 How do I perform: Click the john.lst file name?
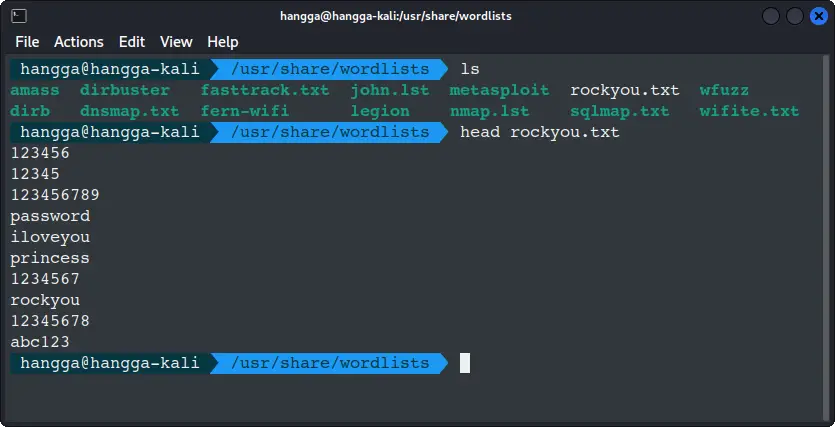click(x=390, y=91)
